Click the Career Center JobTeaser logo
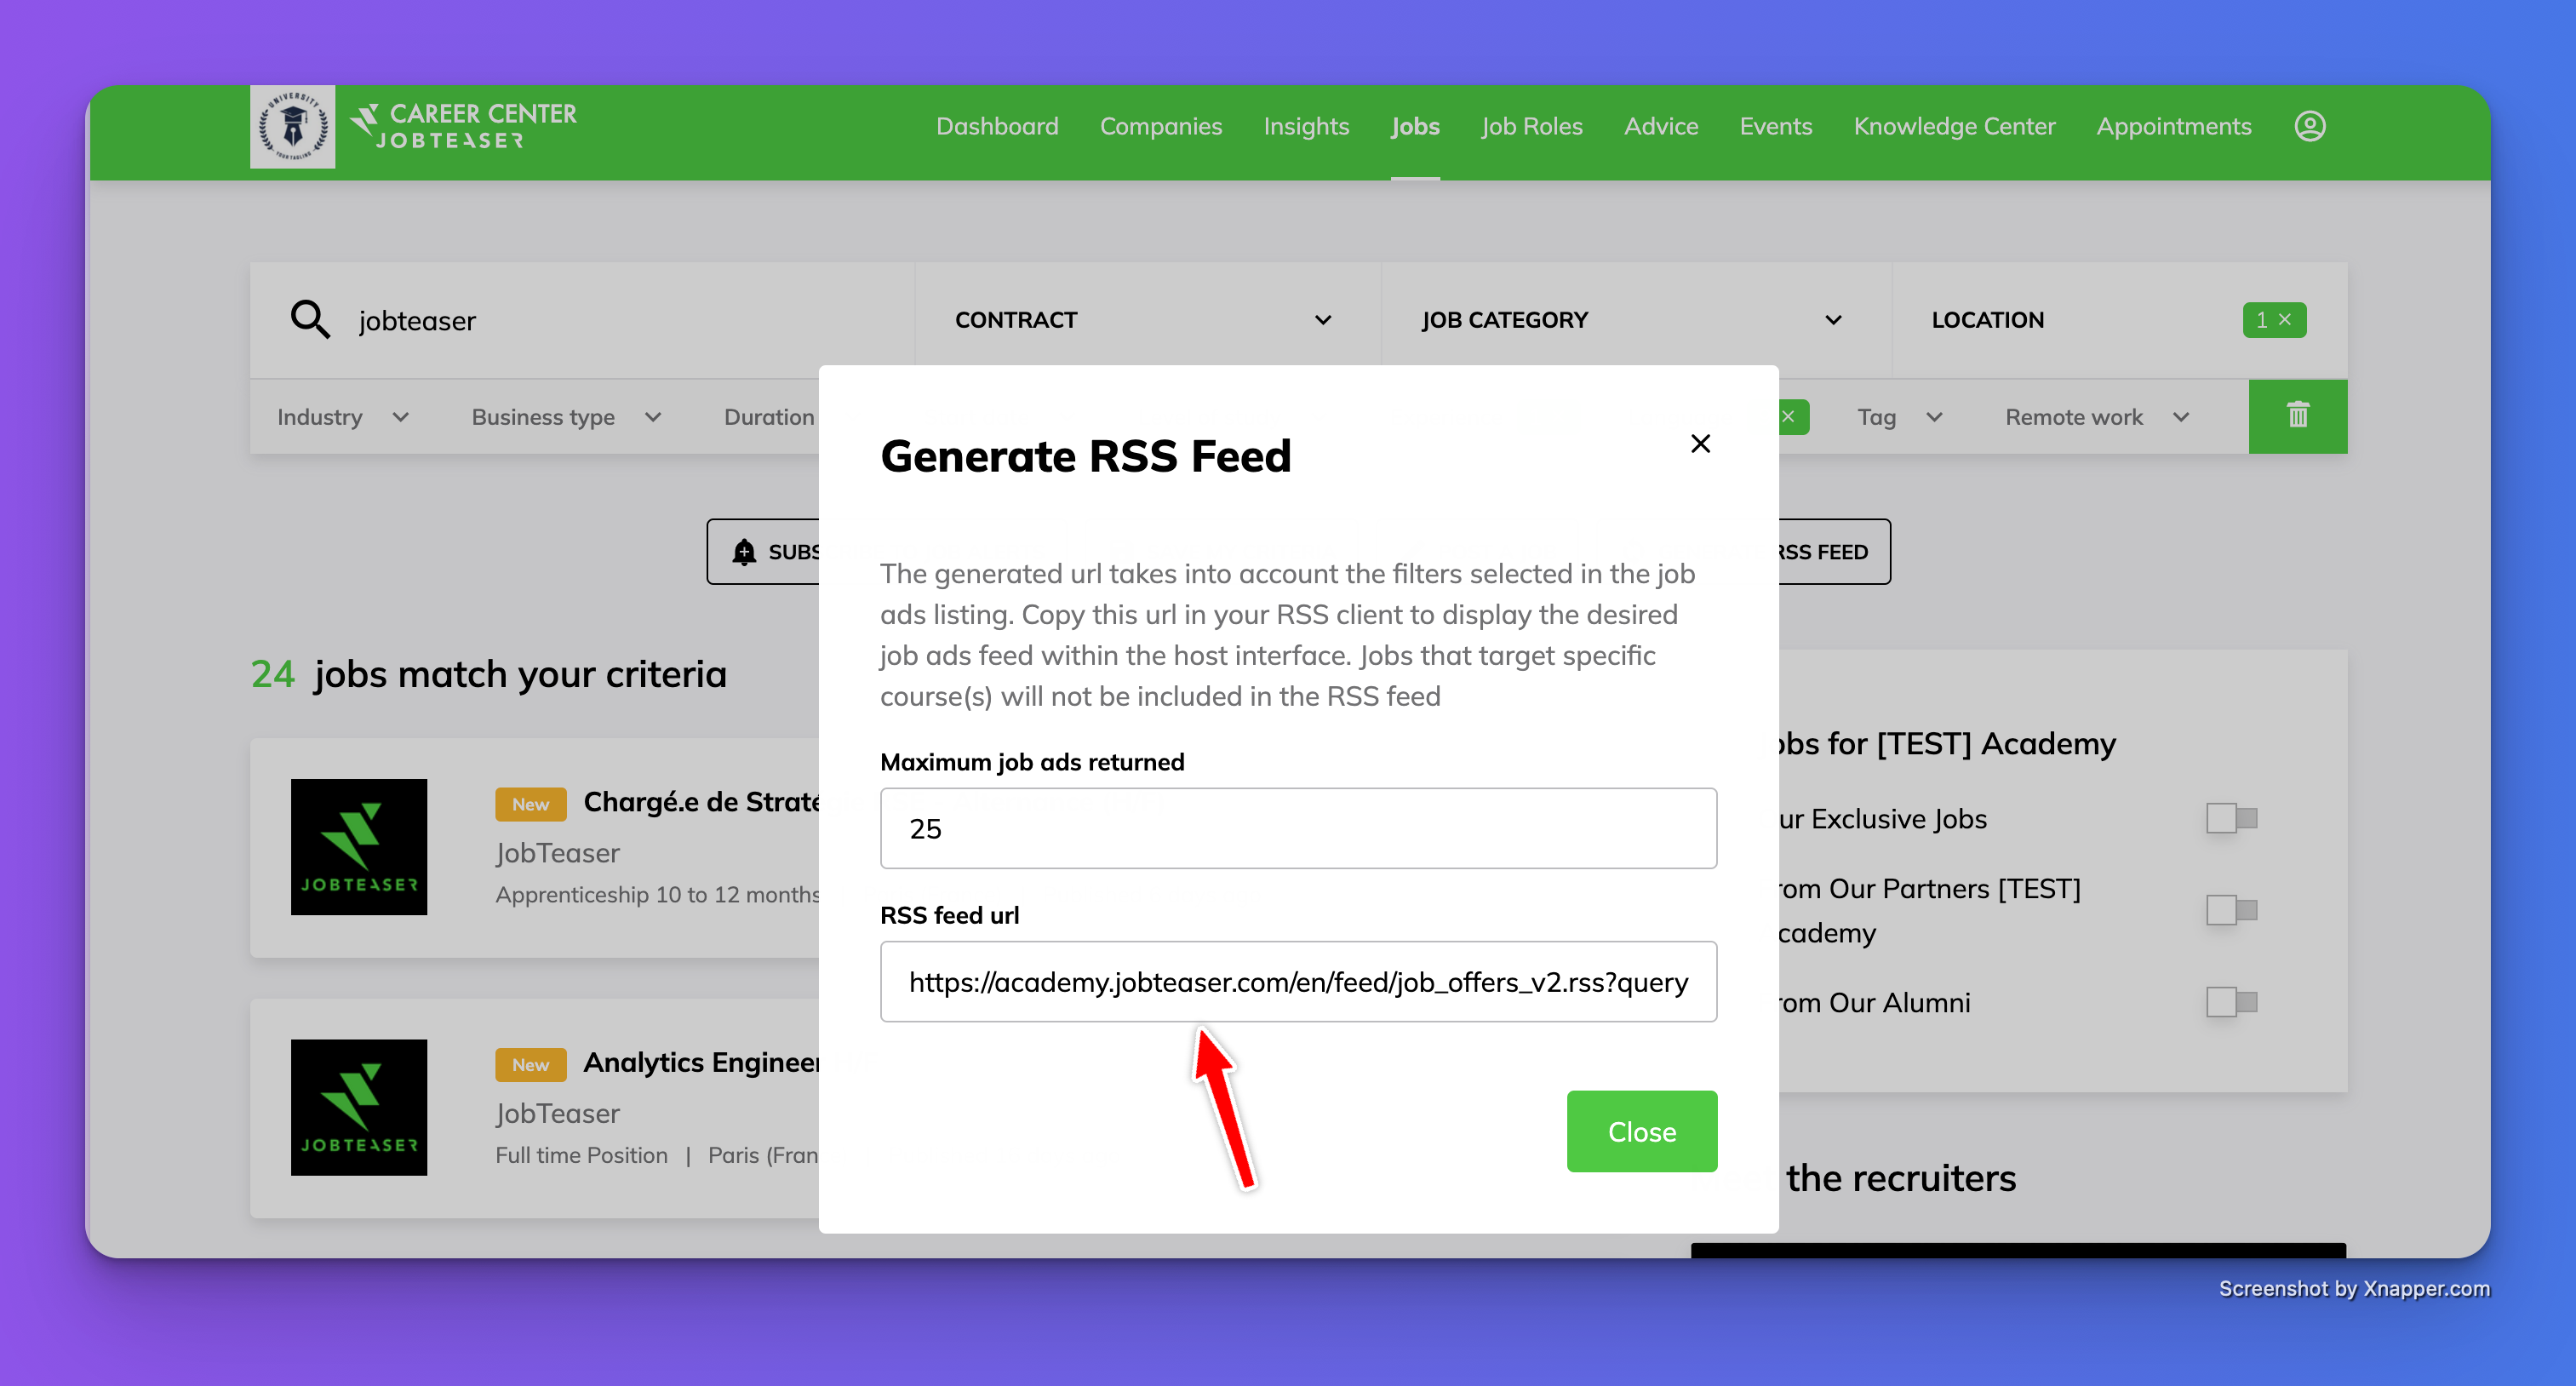This screenshot has height=1386, width=2576. 464,127
